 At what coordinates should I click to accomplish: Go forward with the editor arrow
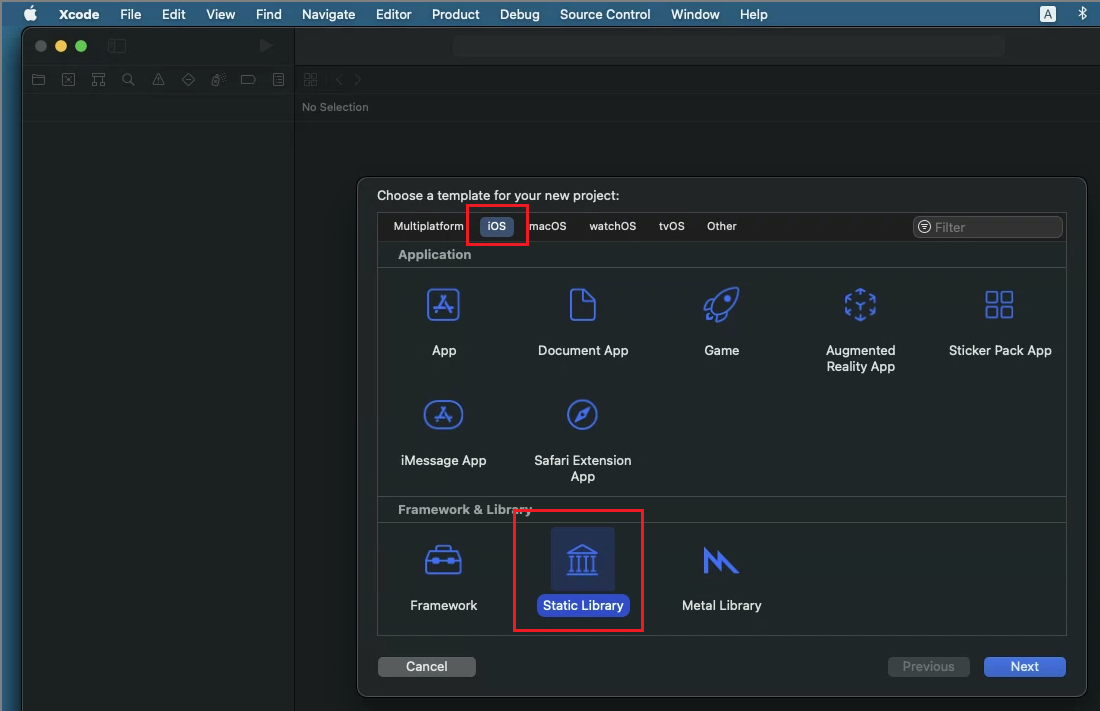coord(358,79)
